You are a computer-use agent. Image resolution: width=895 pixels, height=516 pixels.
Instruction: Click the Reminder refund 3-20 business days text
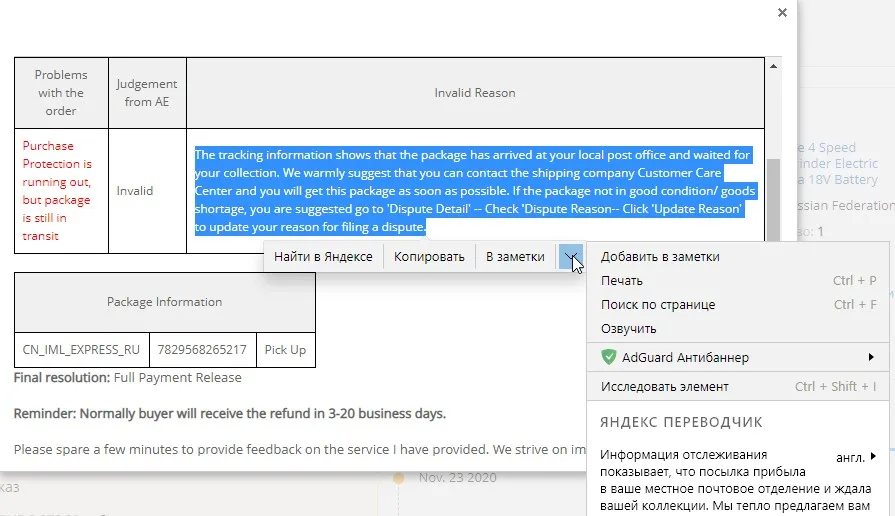coord(229,414)
